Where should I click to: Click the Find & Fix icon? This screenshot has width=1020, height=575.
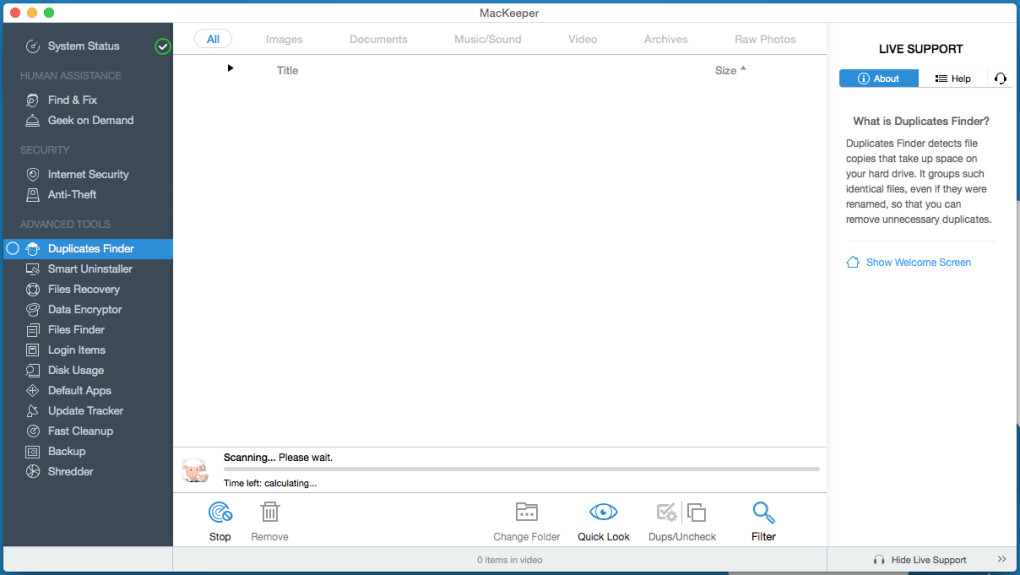[33, 100]
